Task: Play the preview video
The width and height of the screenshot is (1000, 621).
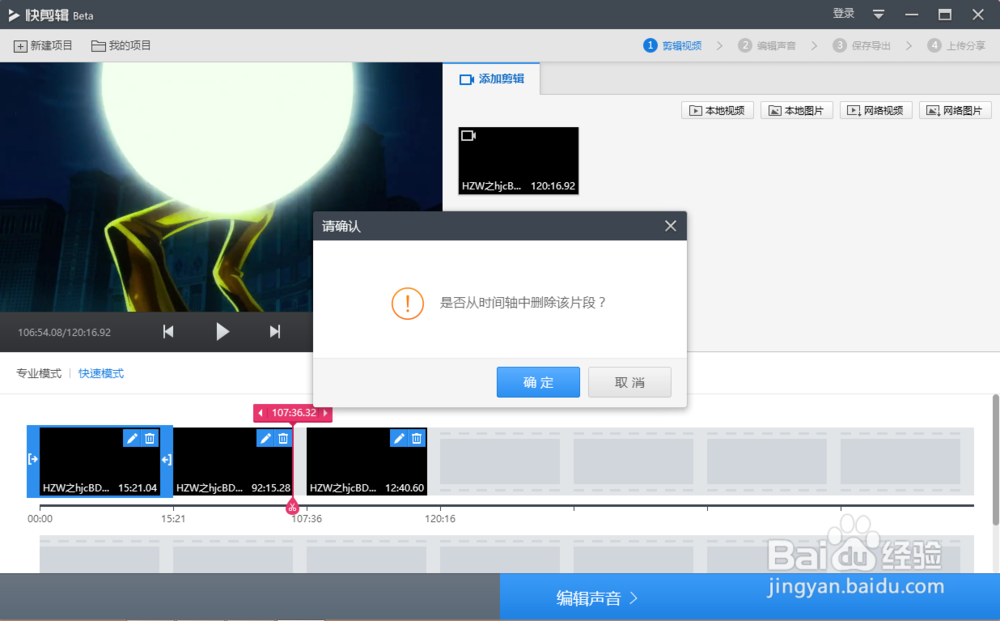Action: (x=222, y=332)
